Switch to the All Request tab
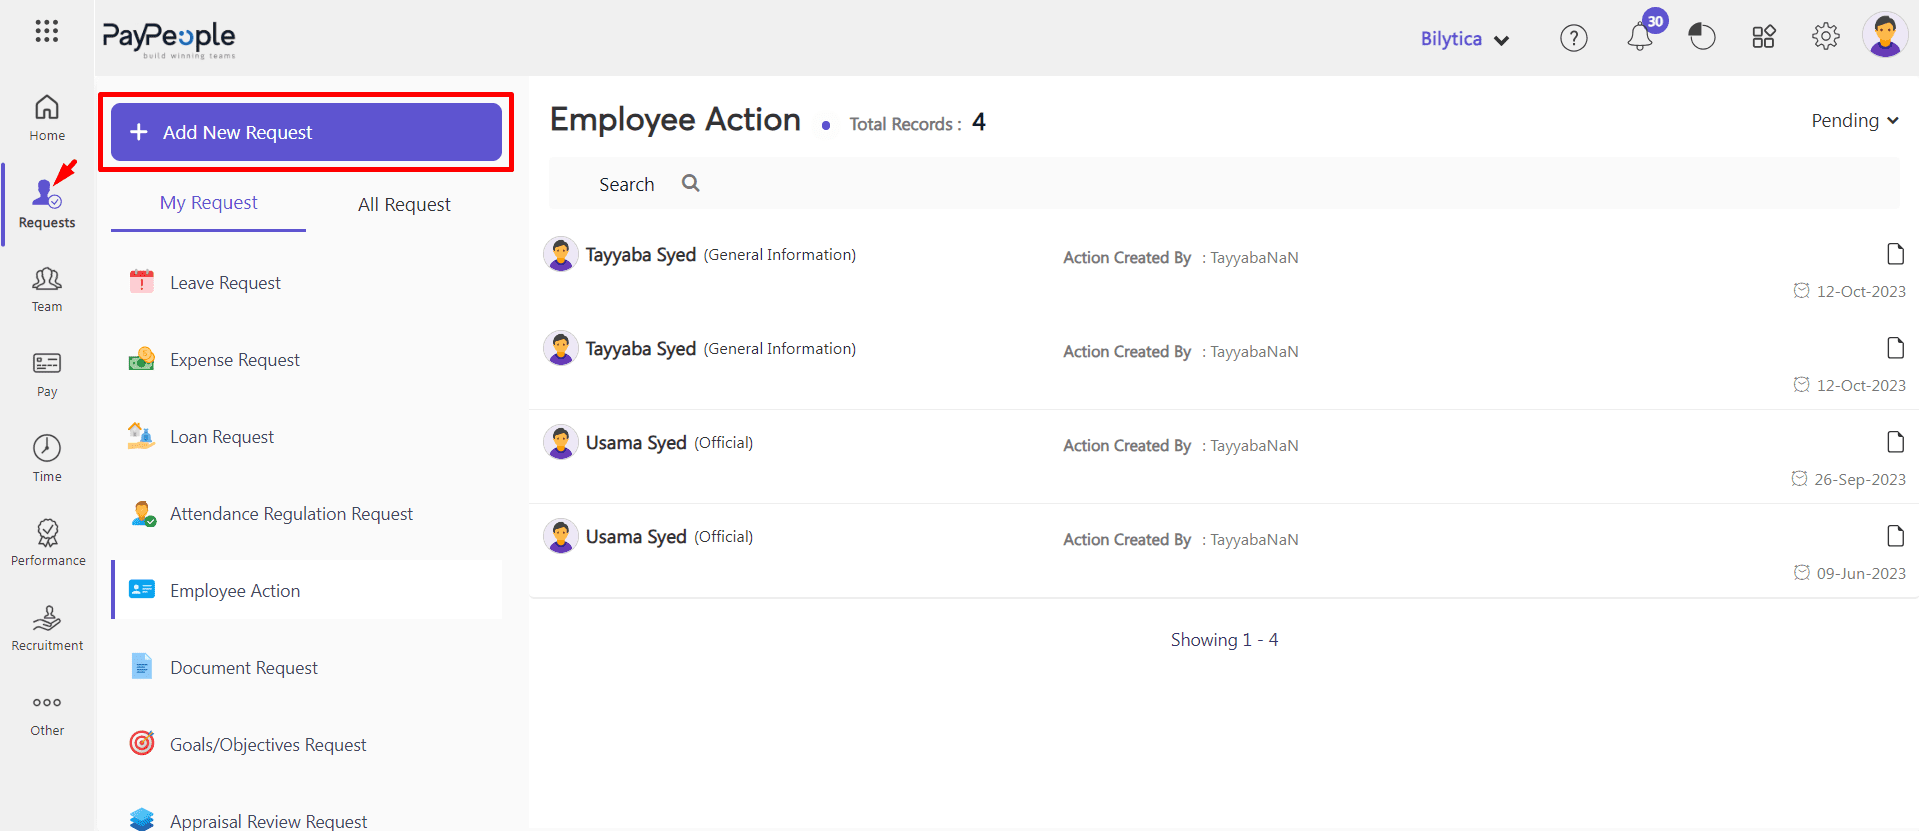The width and height of the screenshot is (1919, 831). click(x=404, y=204)
